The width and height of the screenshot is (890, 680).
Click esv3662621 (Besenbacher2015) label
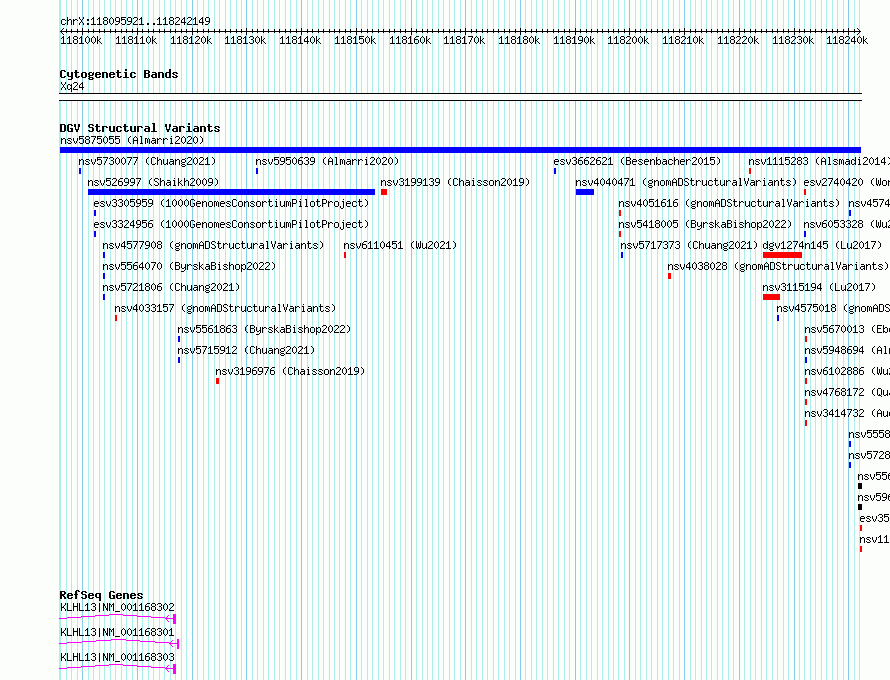pyautogui.click(x=637, y=161)
